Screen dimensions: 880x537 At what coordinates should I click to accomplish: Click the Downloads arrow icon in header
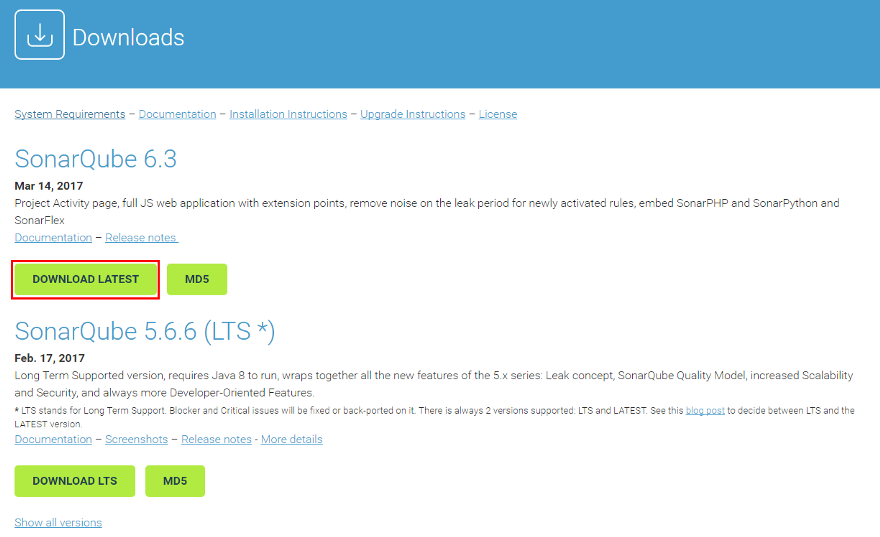(39, 35)
